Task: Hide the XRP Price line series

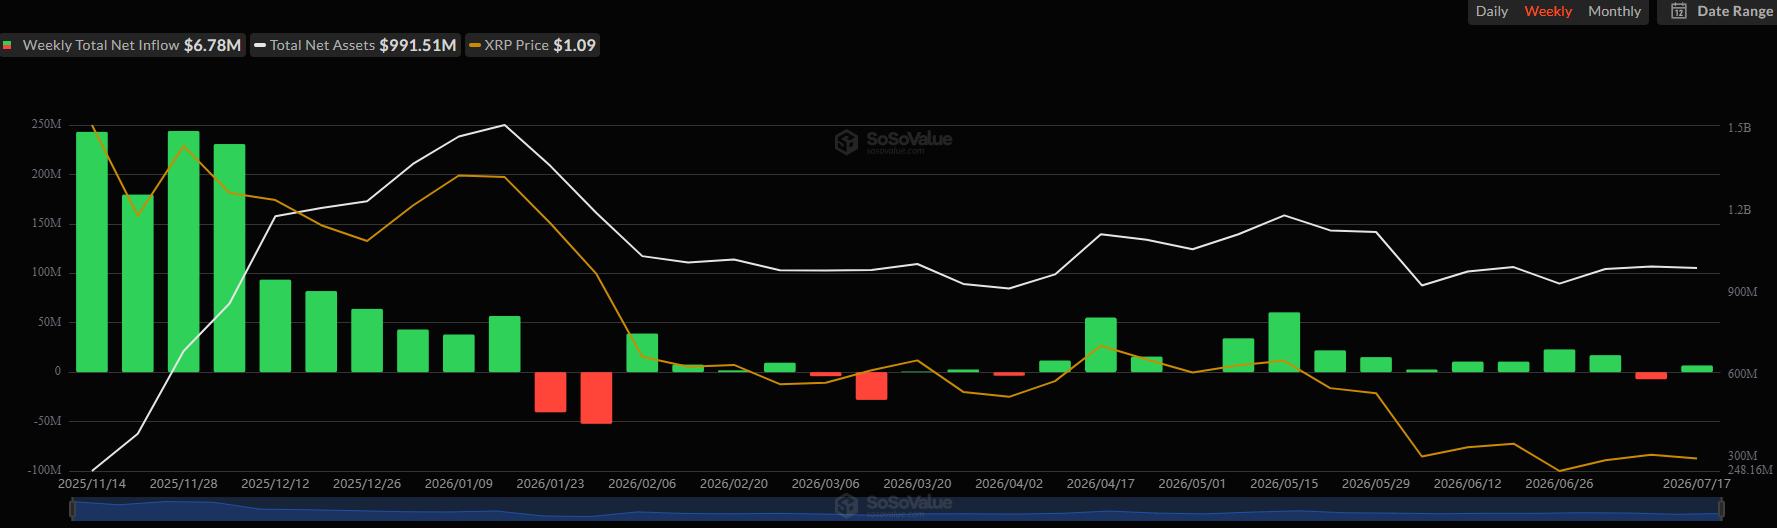Action: [532, 45]
